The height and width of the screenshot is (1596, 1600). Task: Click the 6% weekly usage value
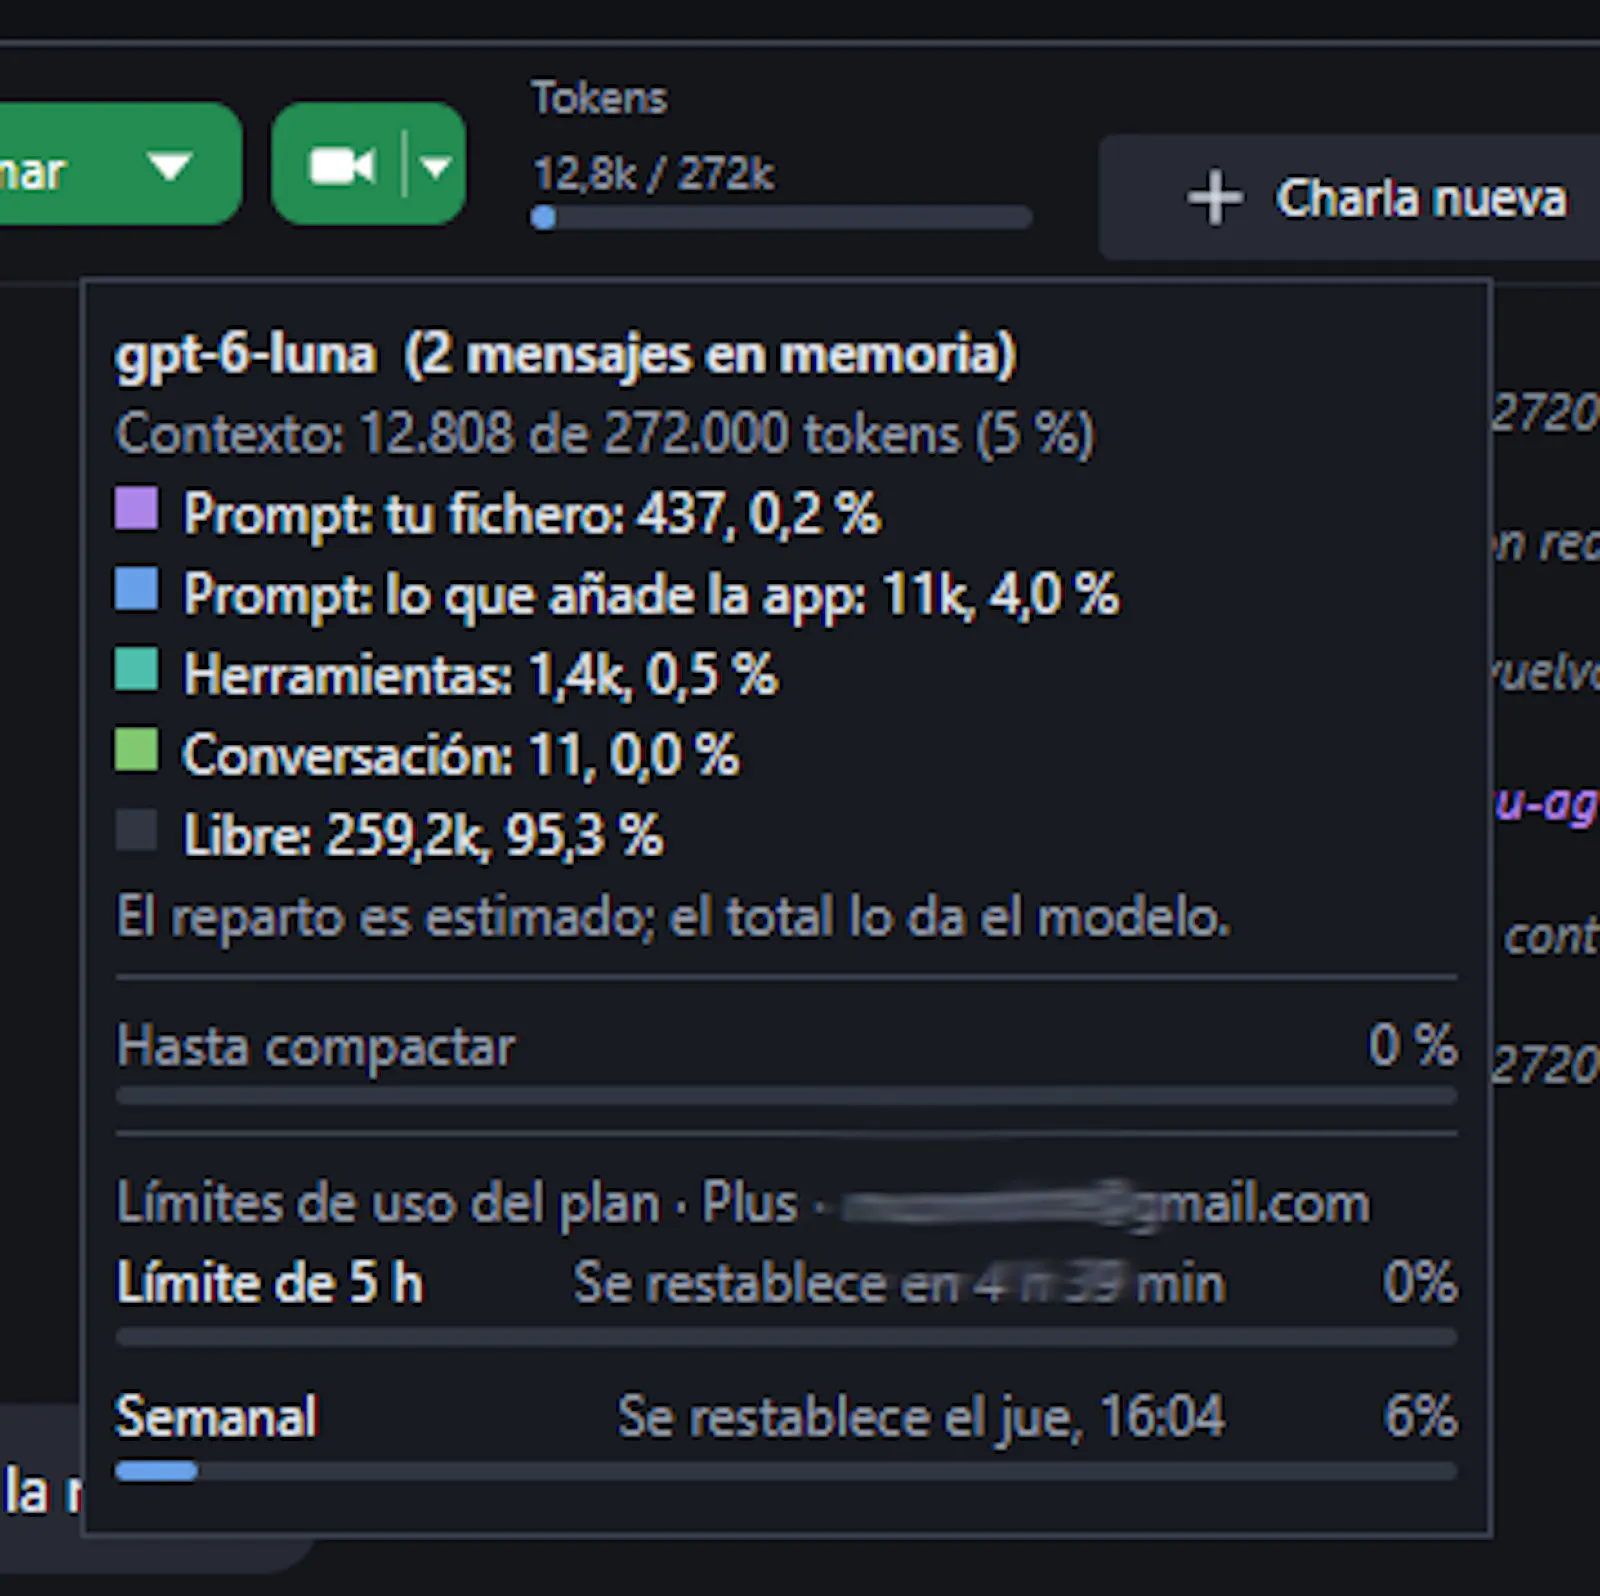(x=1421, y=1416)
